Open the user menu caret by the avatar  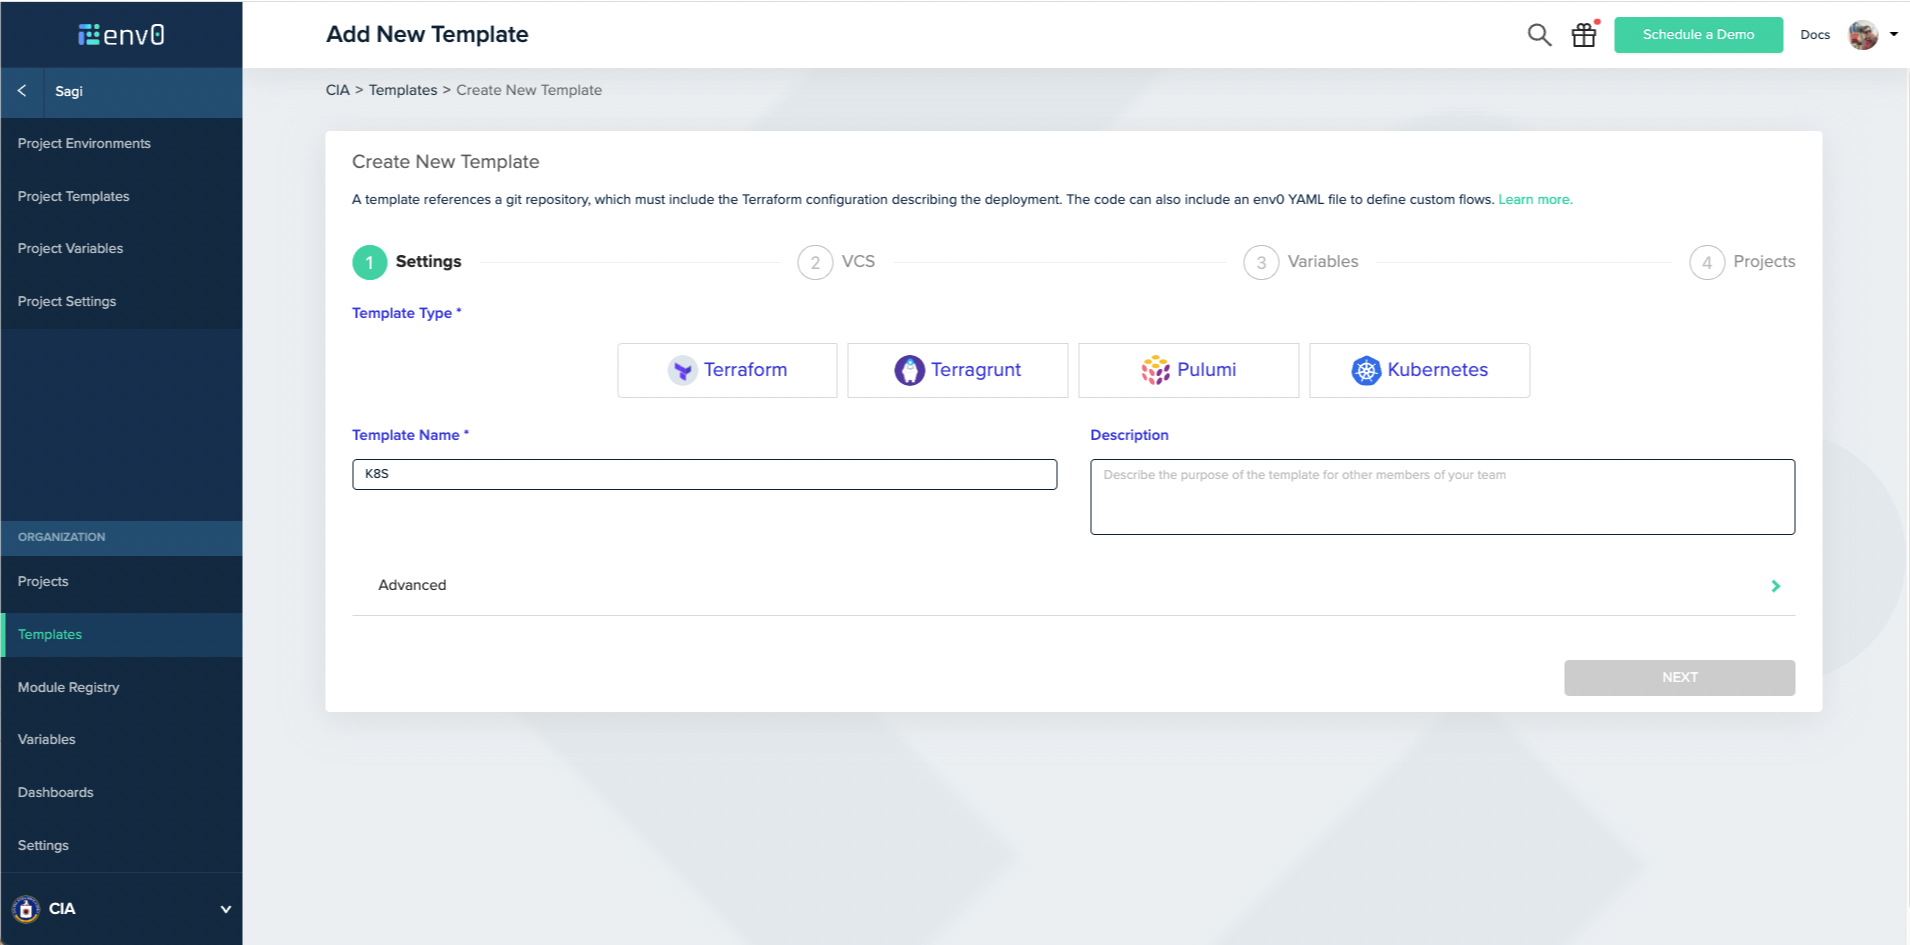(x=1894, y=34)
